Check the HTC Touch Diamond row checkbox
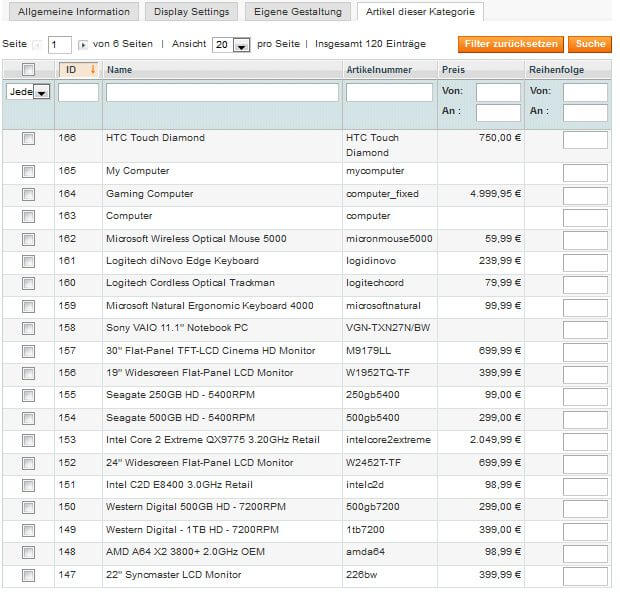Viewport: 620px width, 593px height. click(28, 138)
